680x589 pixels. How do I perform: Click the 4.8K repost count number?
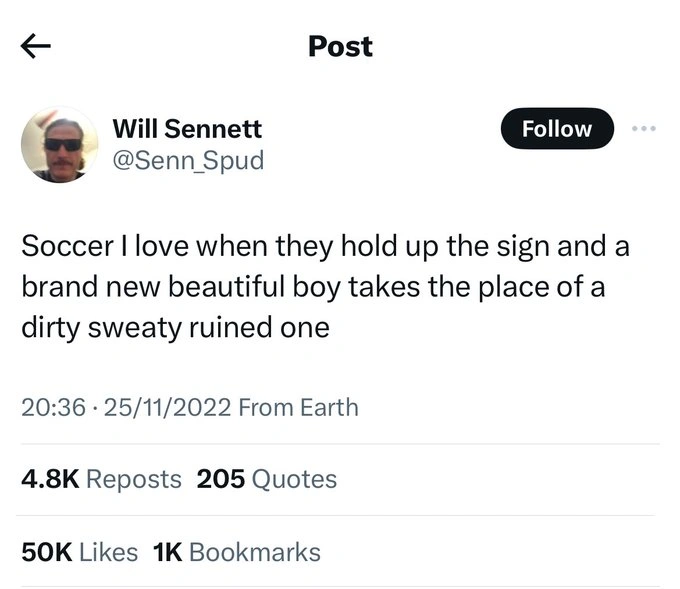(49, 479)
